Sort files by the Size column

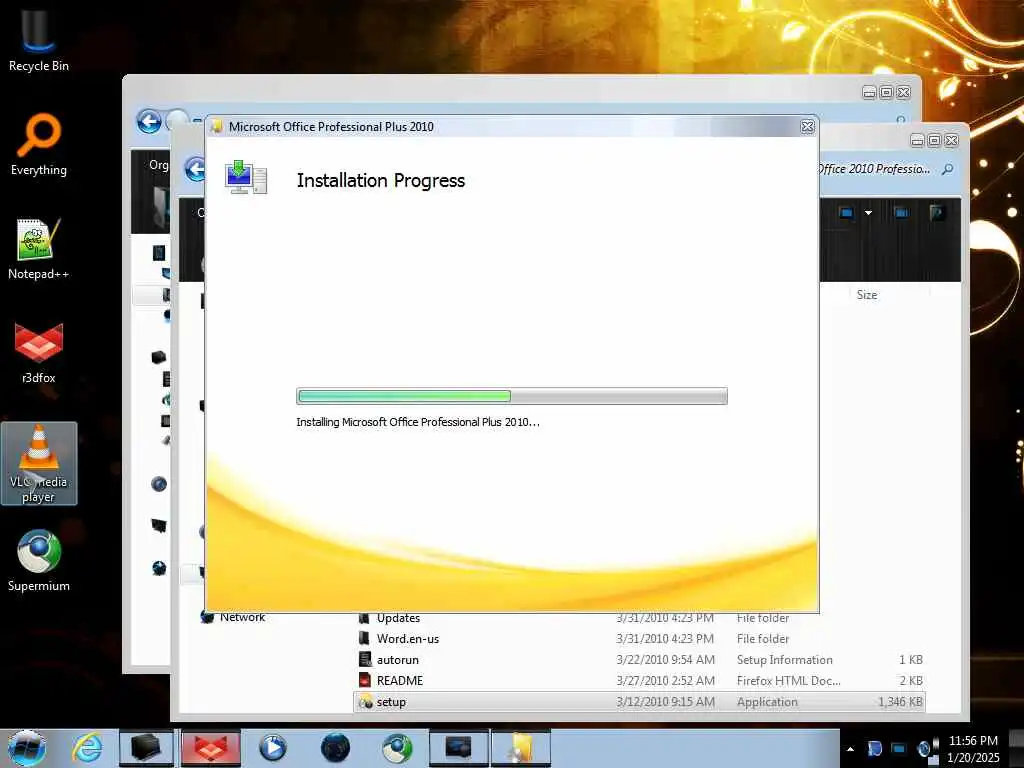[x=867, y=295]
